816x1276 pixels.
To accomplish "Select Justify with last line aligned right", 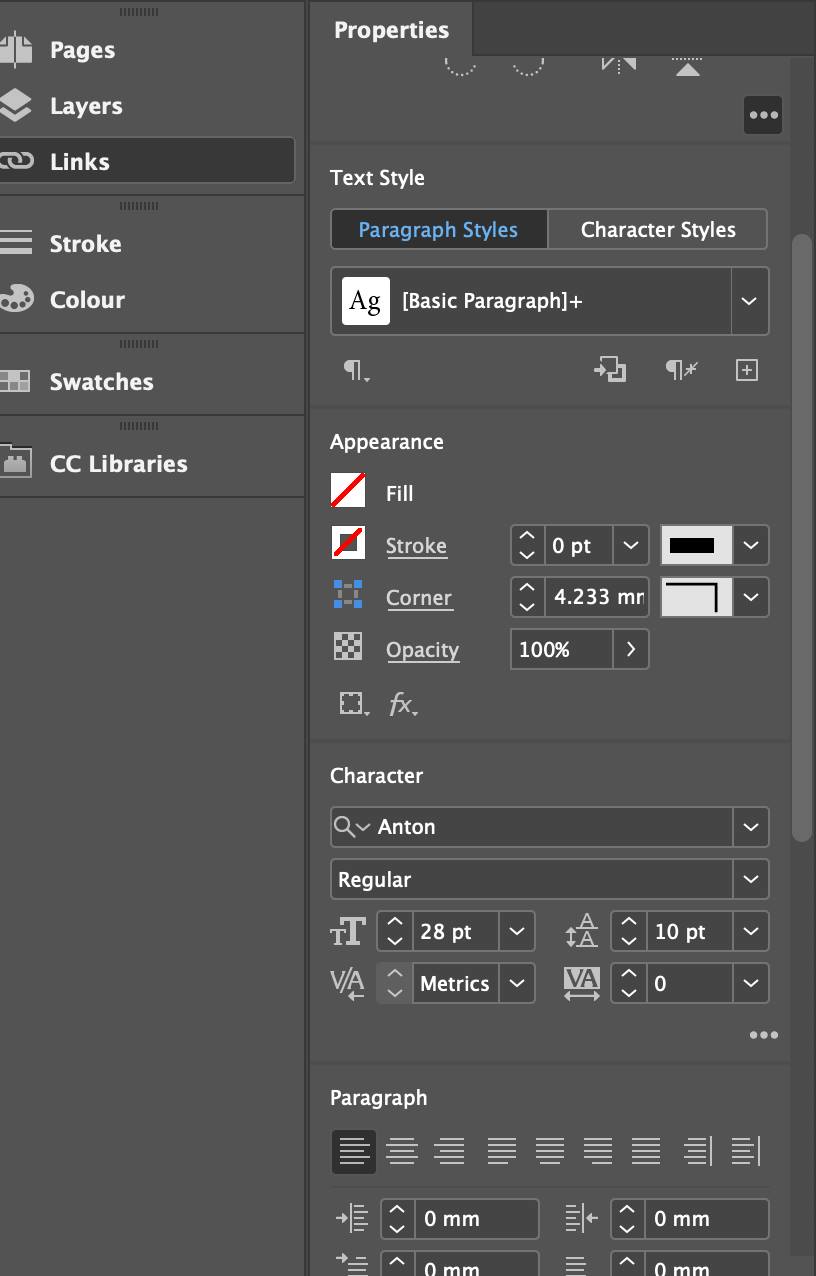I will pyautogui.click(x=598, y=1151).
